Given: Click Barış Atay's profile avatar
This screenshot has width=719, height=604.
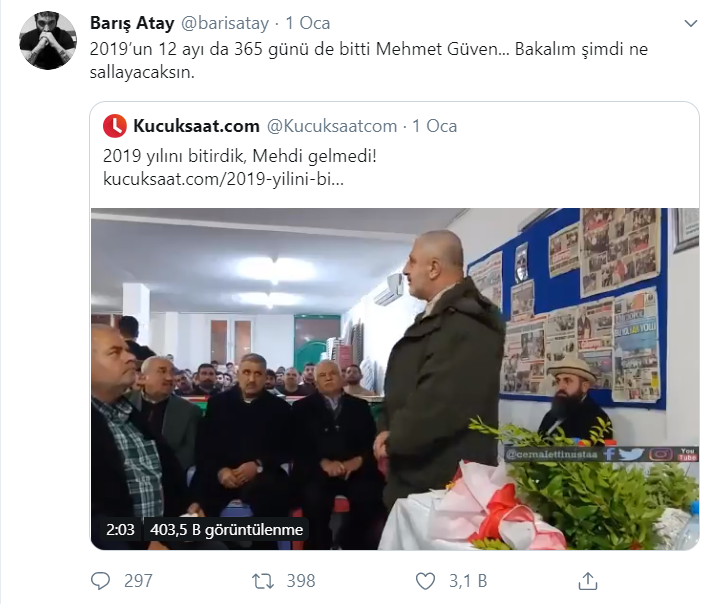Looking at the screenshot, I should pyautogui.click(x=48, y=40).
